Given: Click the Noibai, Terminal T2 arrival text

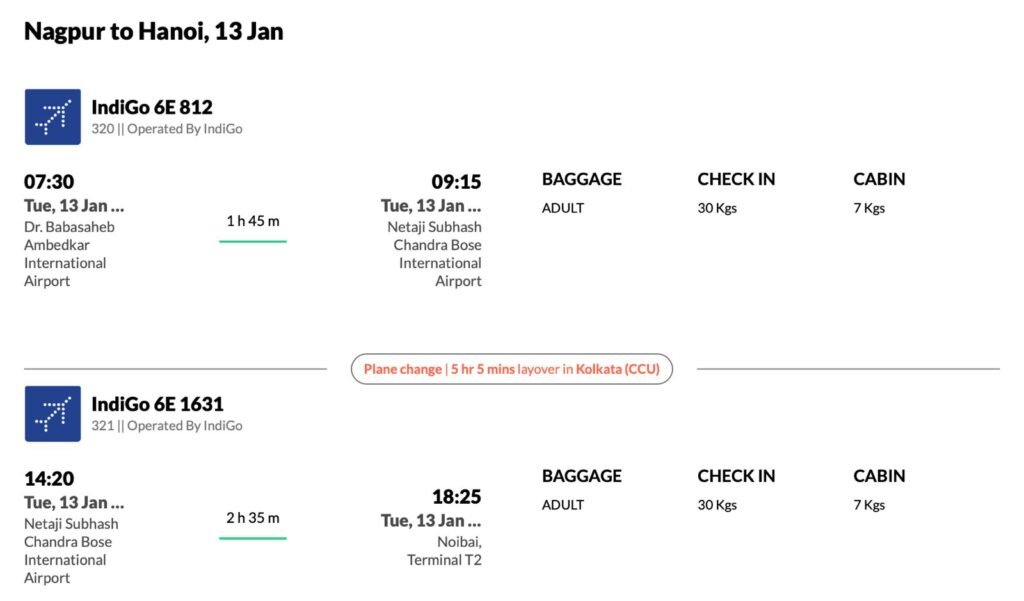Looking at the screenshot, I should point(444,551).
